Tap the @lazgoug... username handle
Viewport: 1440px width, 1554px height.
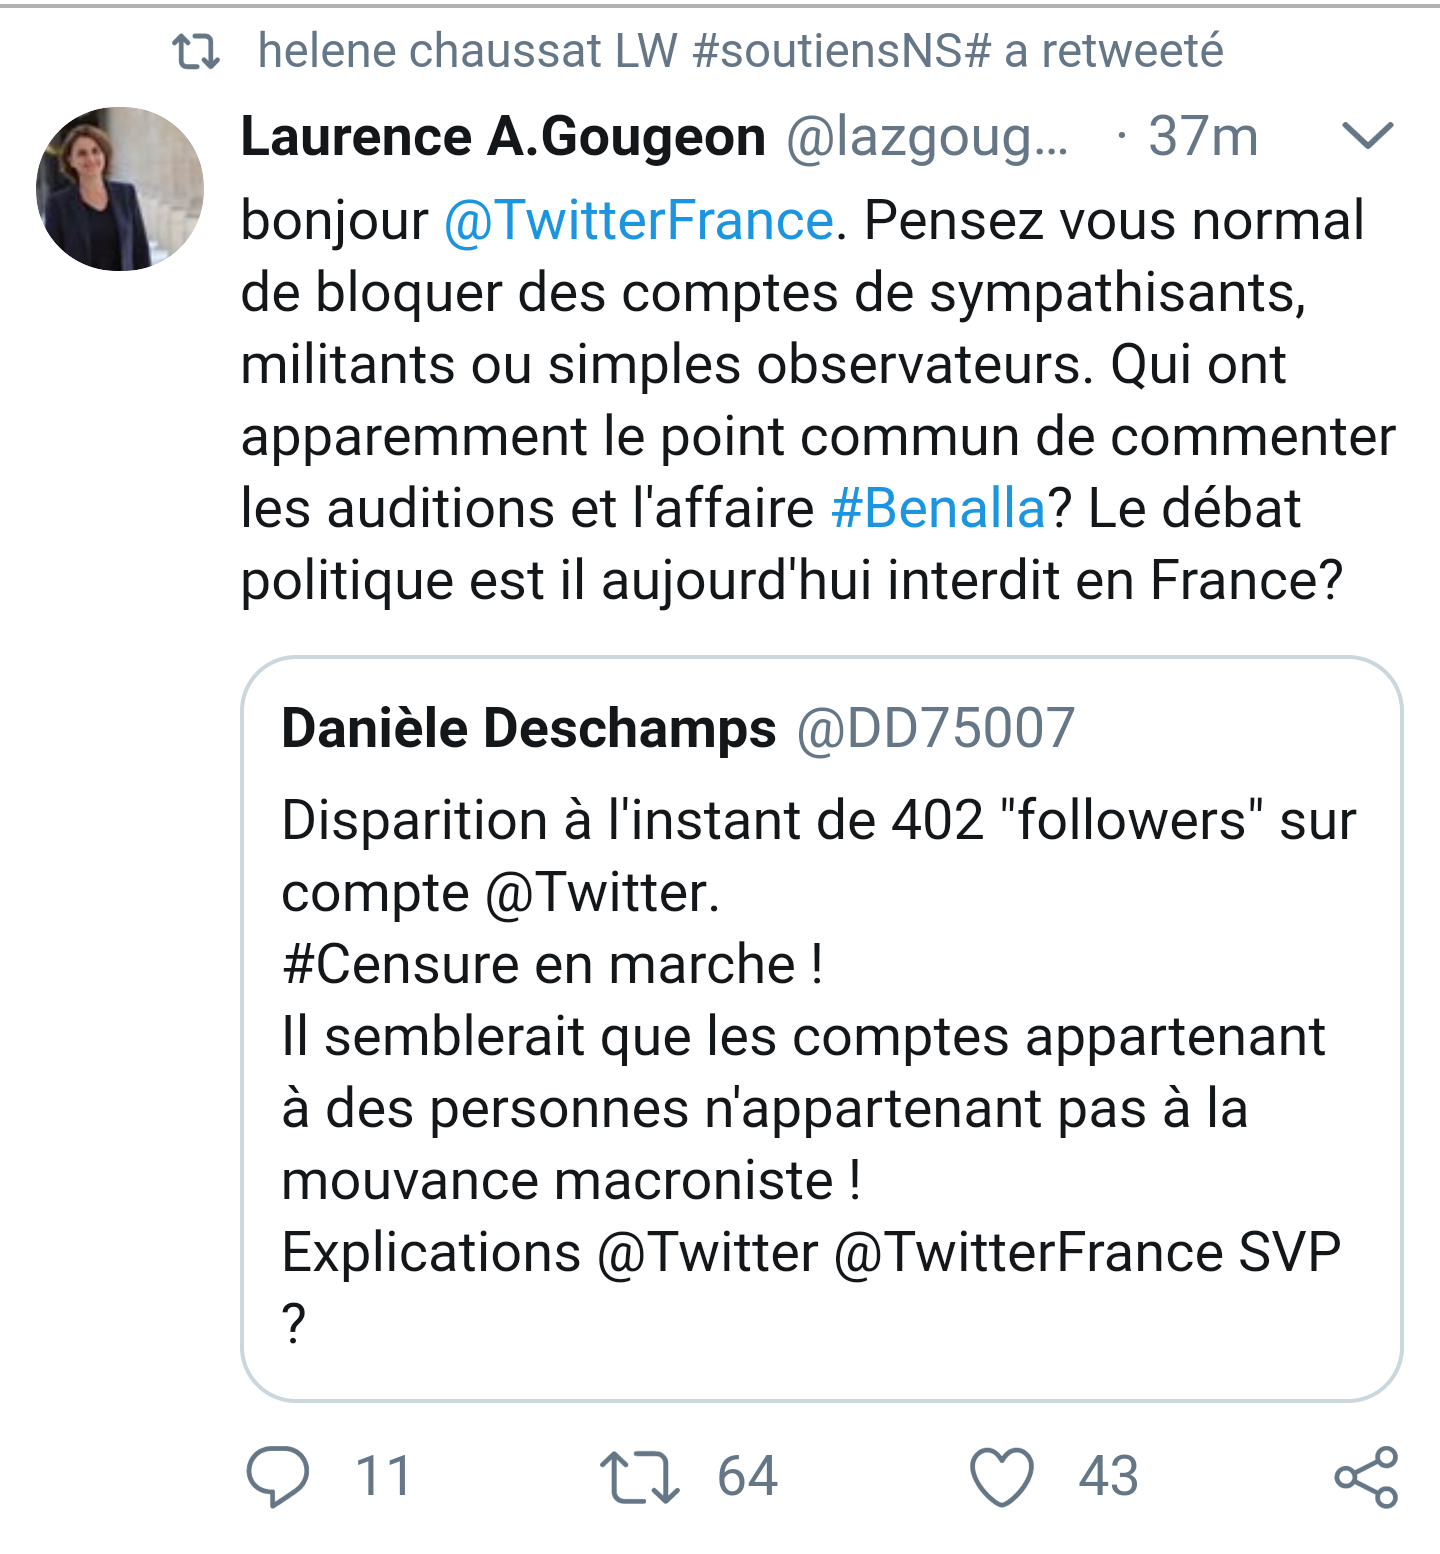(x=927, y=138)
